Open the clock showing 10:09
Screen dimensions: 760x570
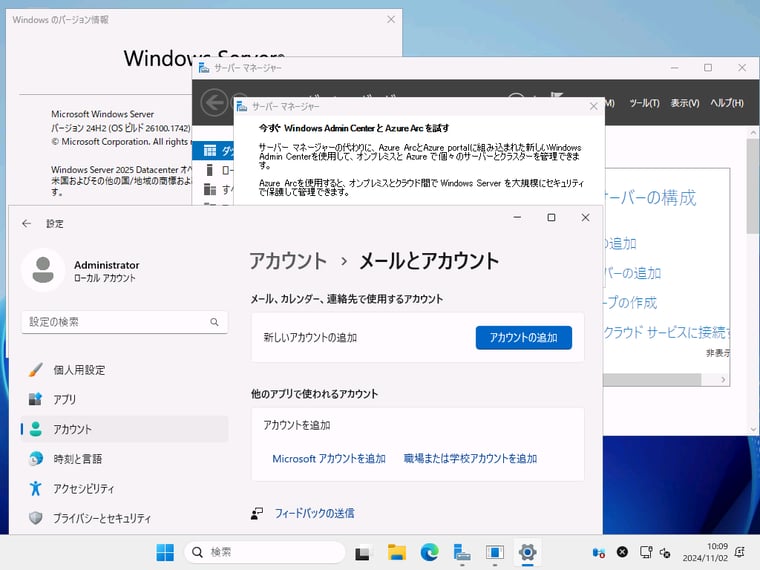[x=705, y=552]
